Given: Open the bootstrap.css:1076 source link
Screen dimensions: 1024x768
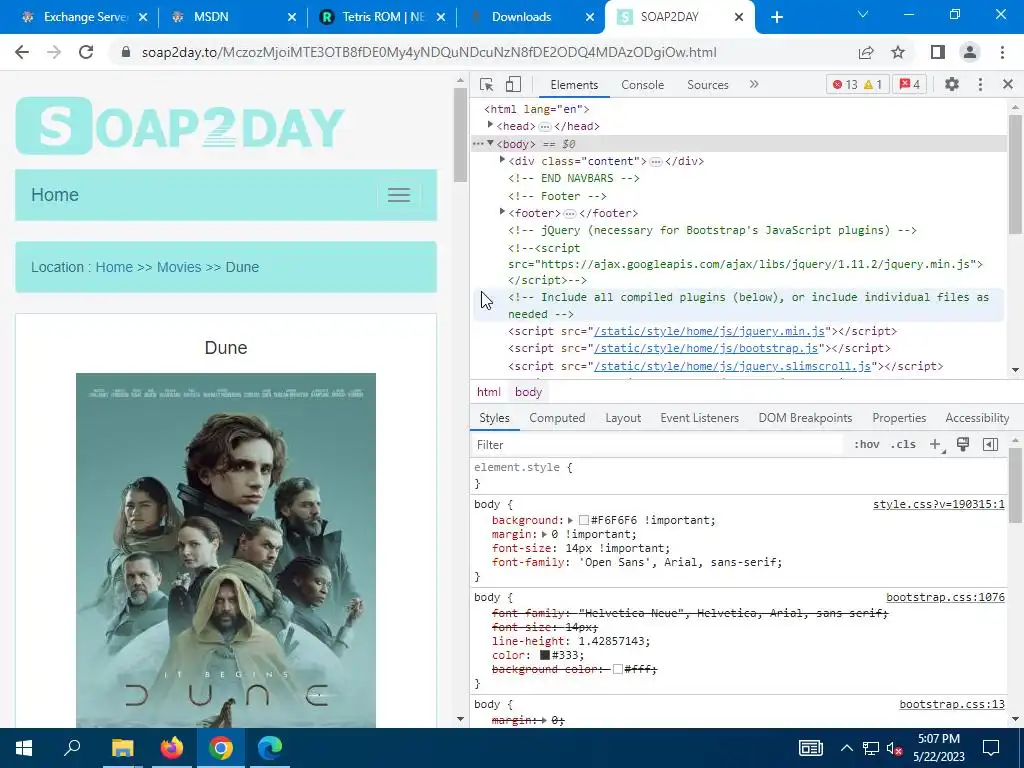Looking at the screenshot, I should tap(945, 598).
